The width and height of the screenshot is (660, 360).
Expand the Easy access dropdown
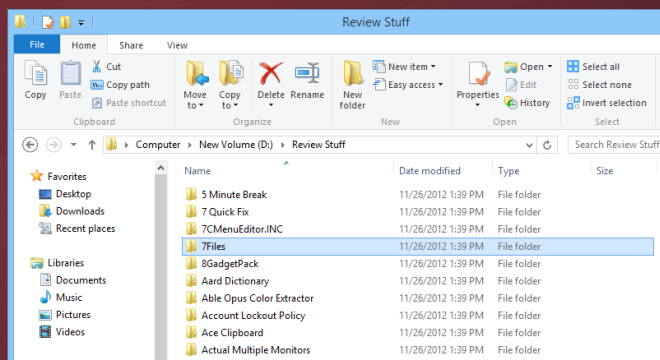pos(440,85)
